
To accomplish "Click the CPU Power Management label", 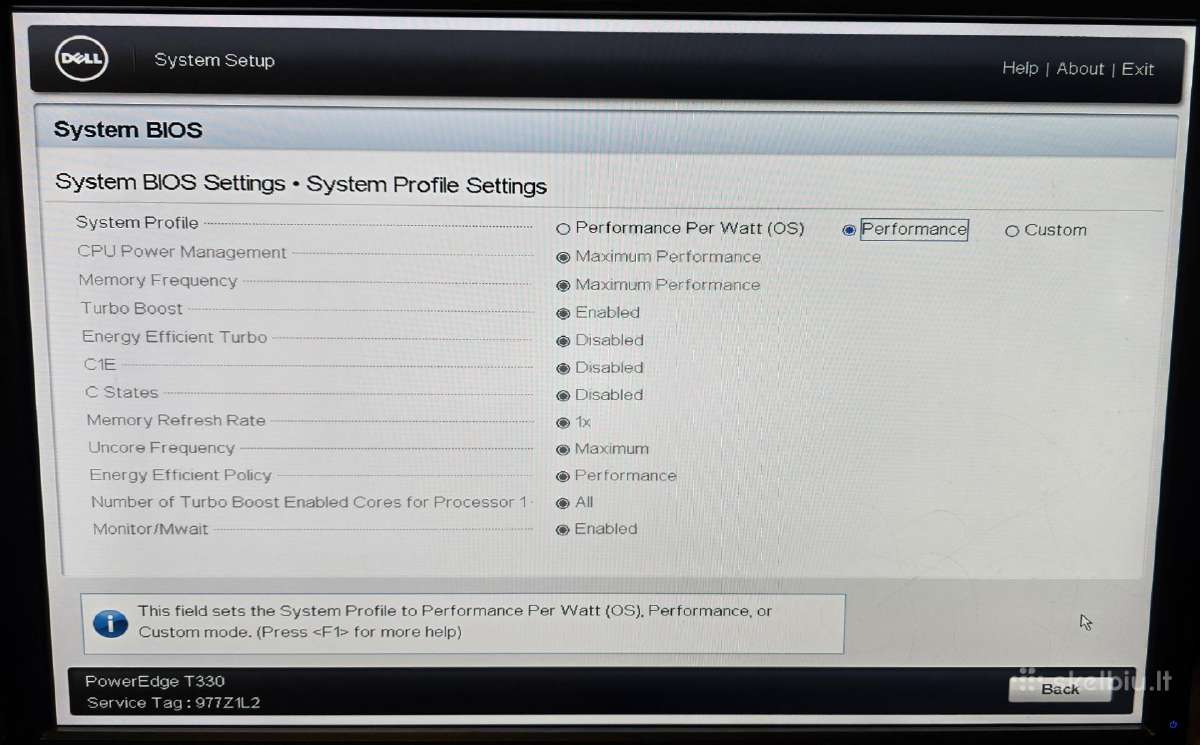I will pos(182,252).
